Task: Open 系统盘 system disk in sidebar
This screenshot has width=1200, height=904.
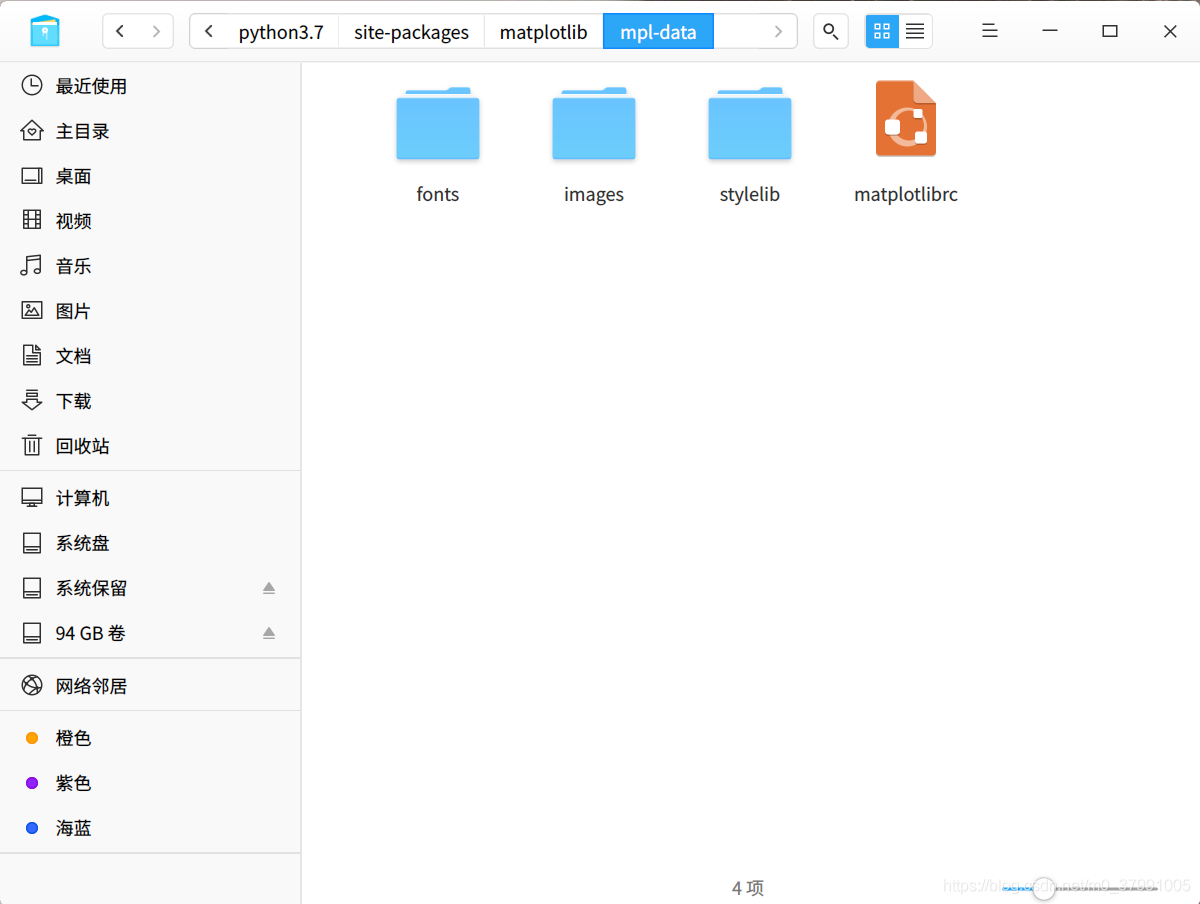Action: [150, 543]
